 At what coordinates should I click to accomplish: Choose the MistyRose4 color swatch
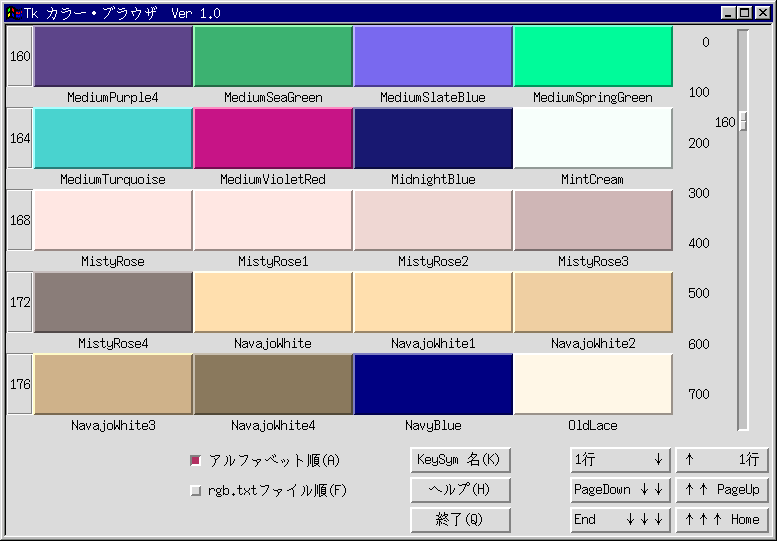coord(113,302)
